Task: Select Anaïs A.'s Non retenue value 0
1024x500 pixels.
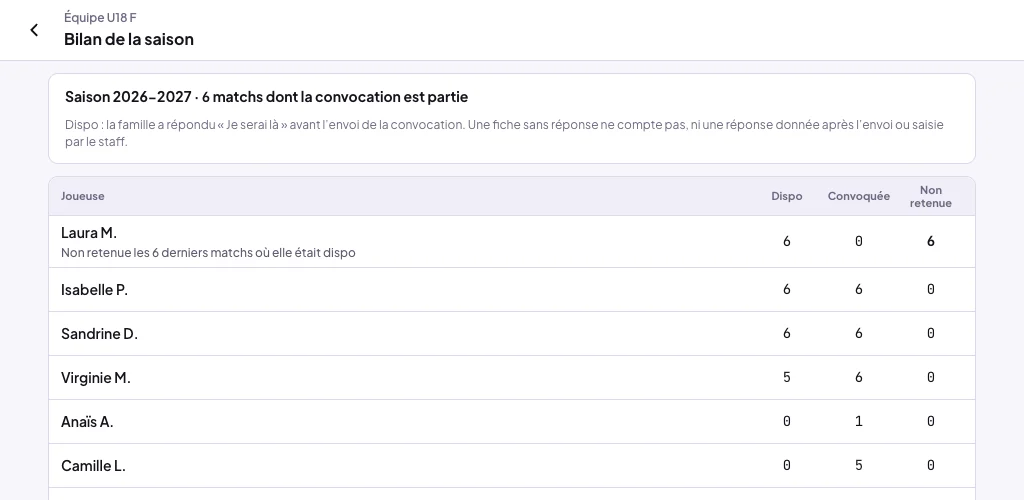Action: (931, 422)
